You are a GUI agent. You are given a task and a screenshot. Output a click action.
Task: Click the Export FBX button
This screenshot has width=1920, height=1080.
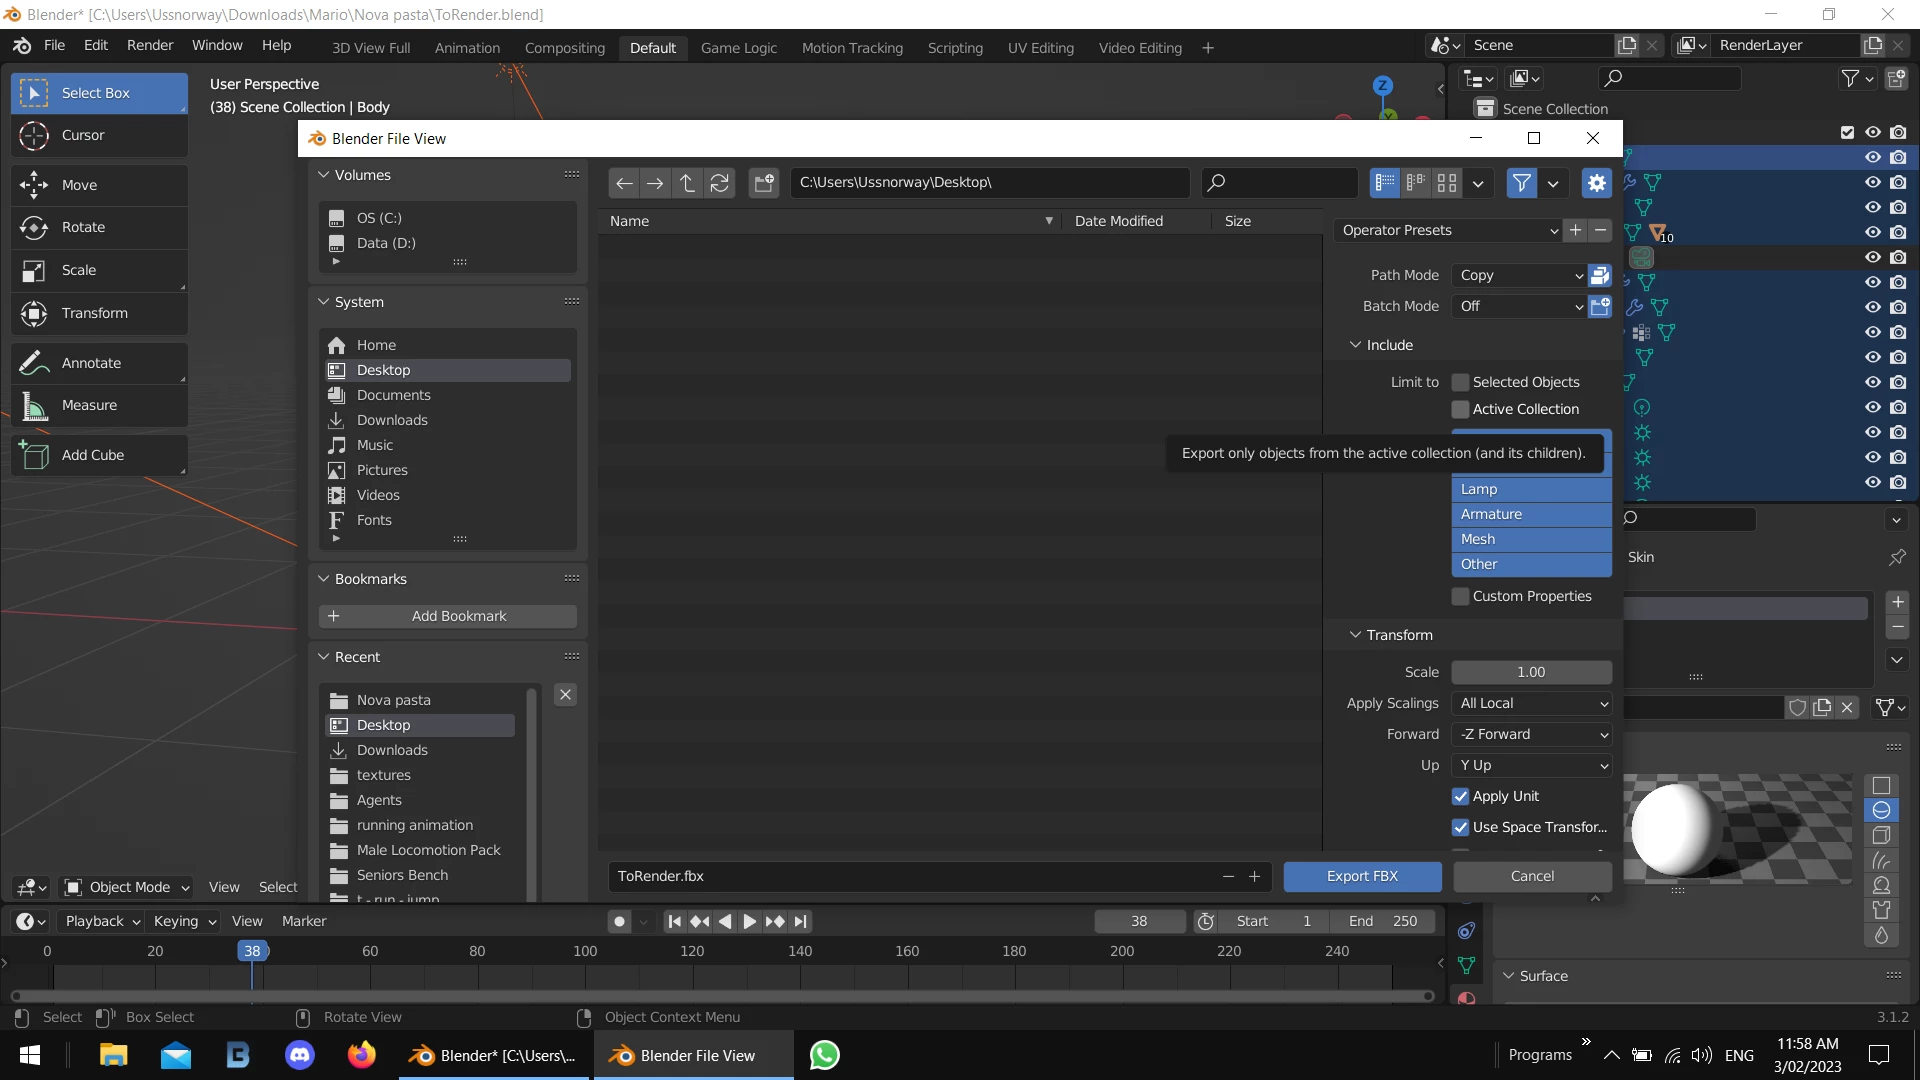1362,876
